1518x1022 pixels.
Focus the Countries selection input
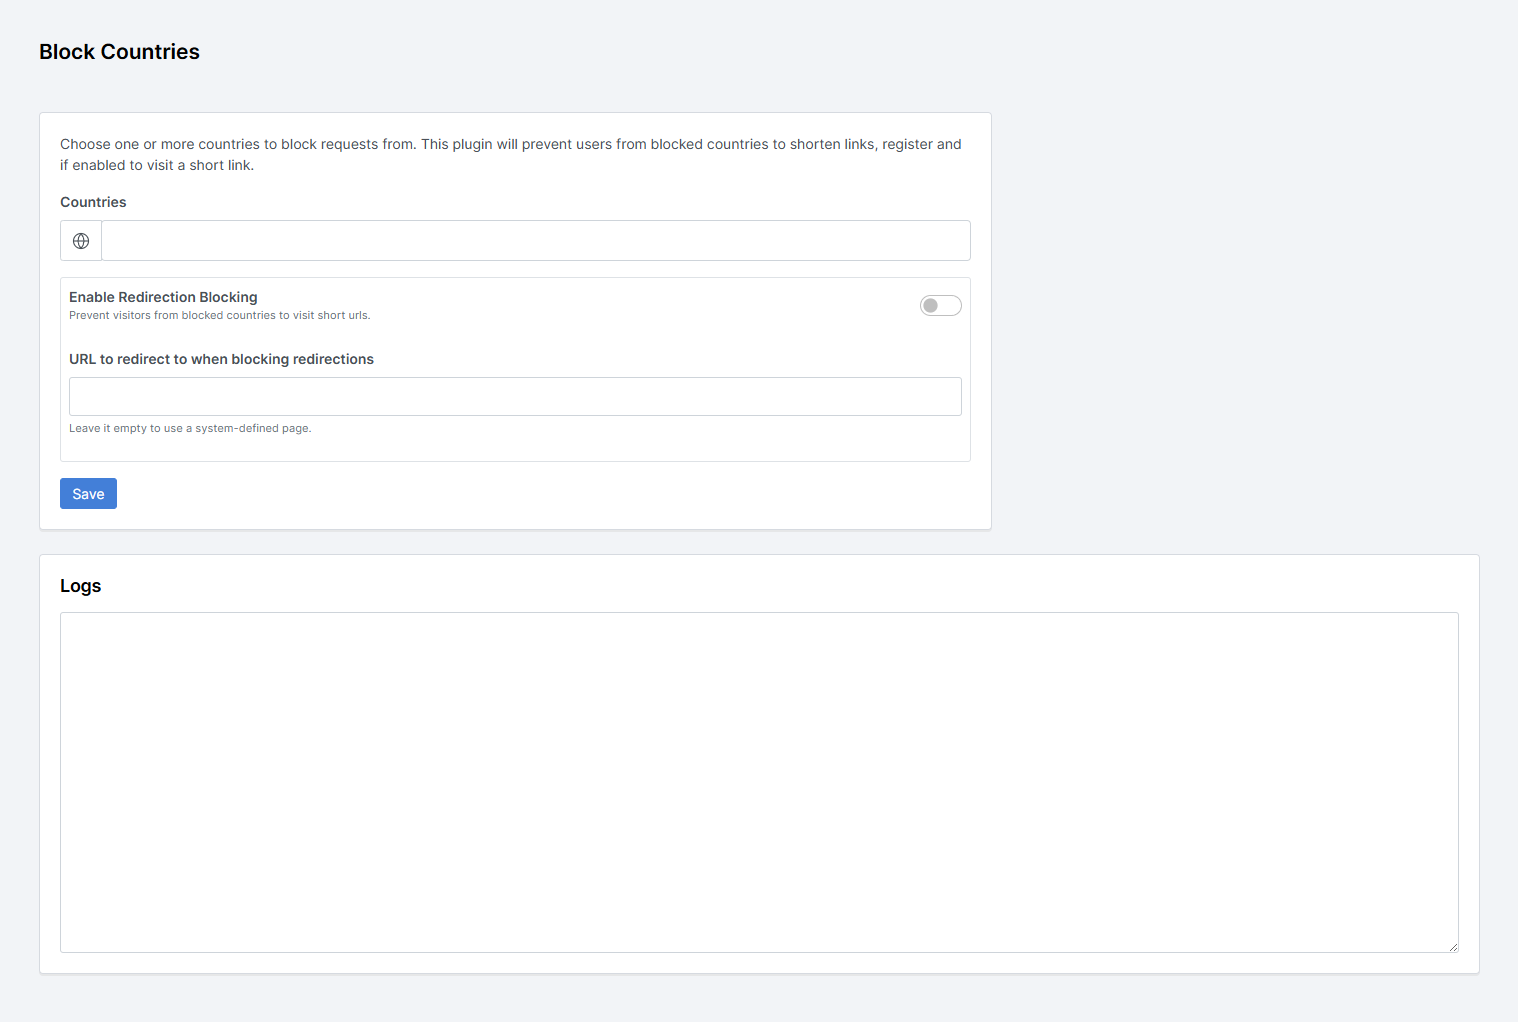coord(535,241)
